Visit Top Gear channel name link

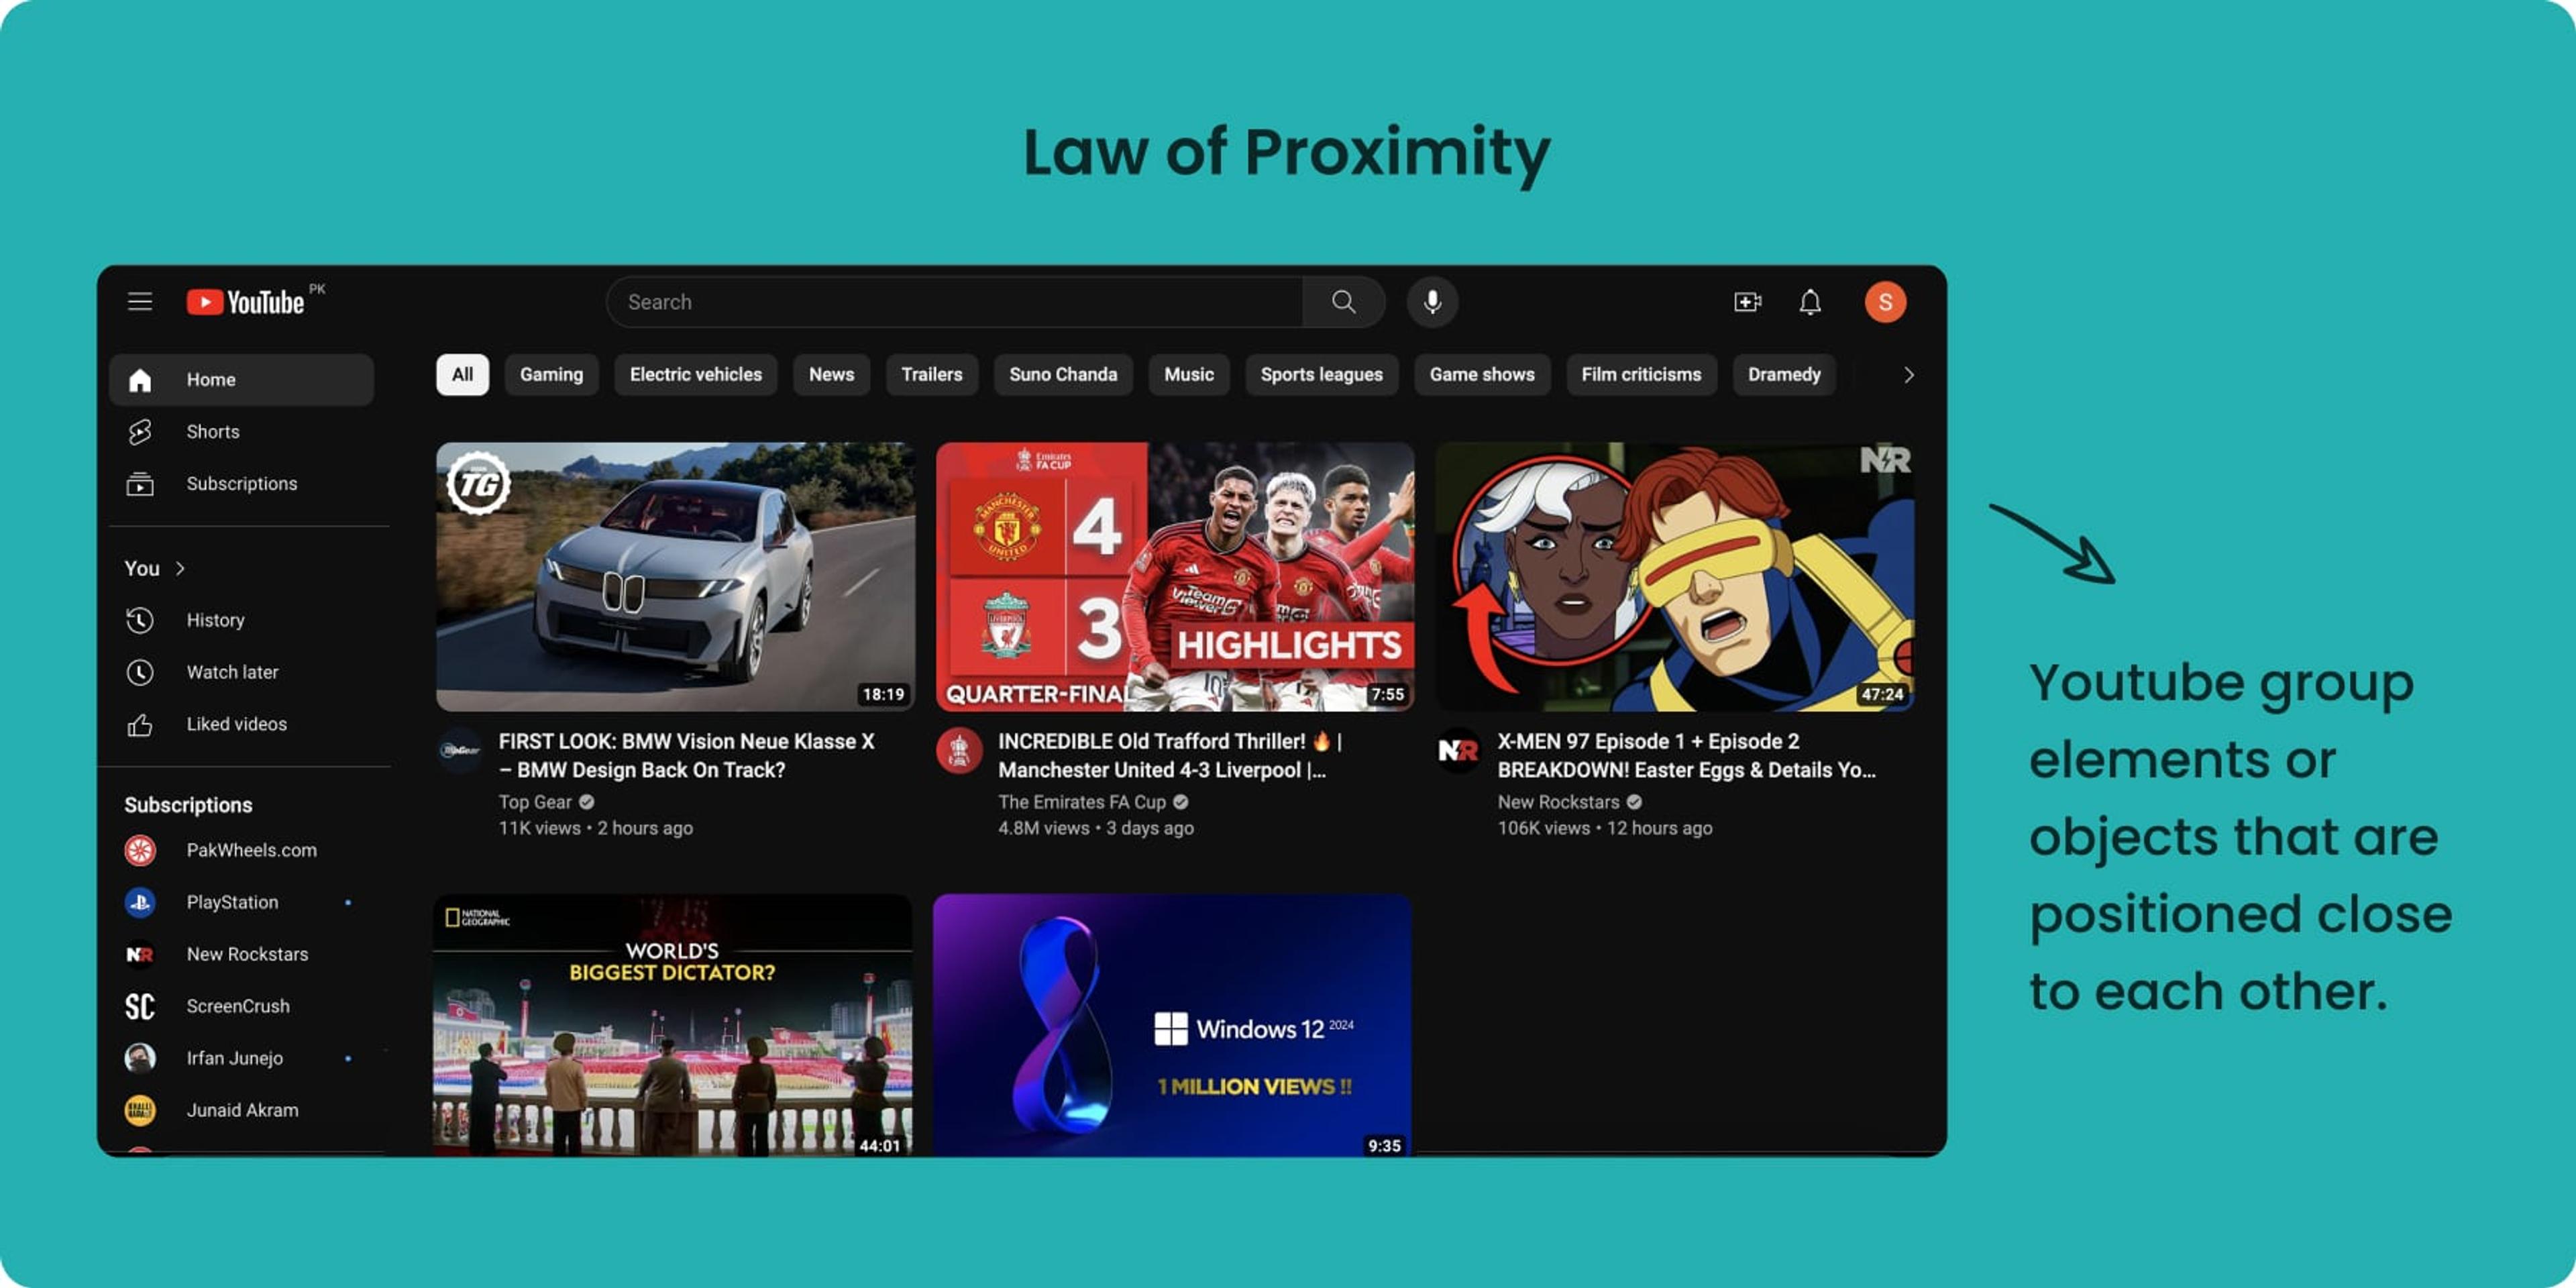(x=535, y=802)
